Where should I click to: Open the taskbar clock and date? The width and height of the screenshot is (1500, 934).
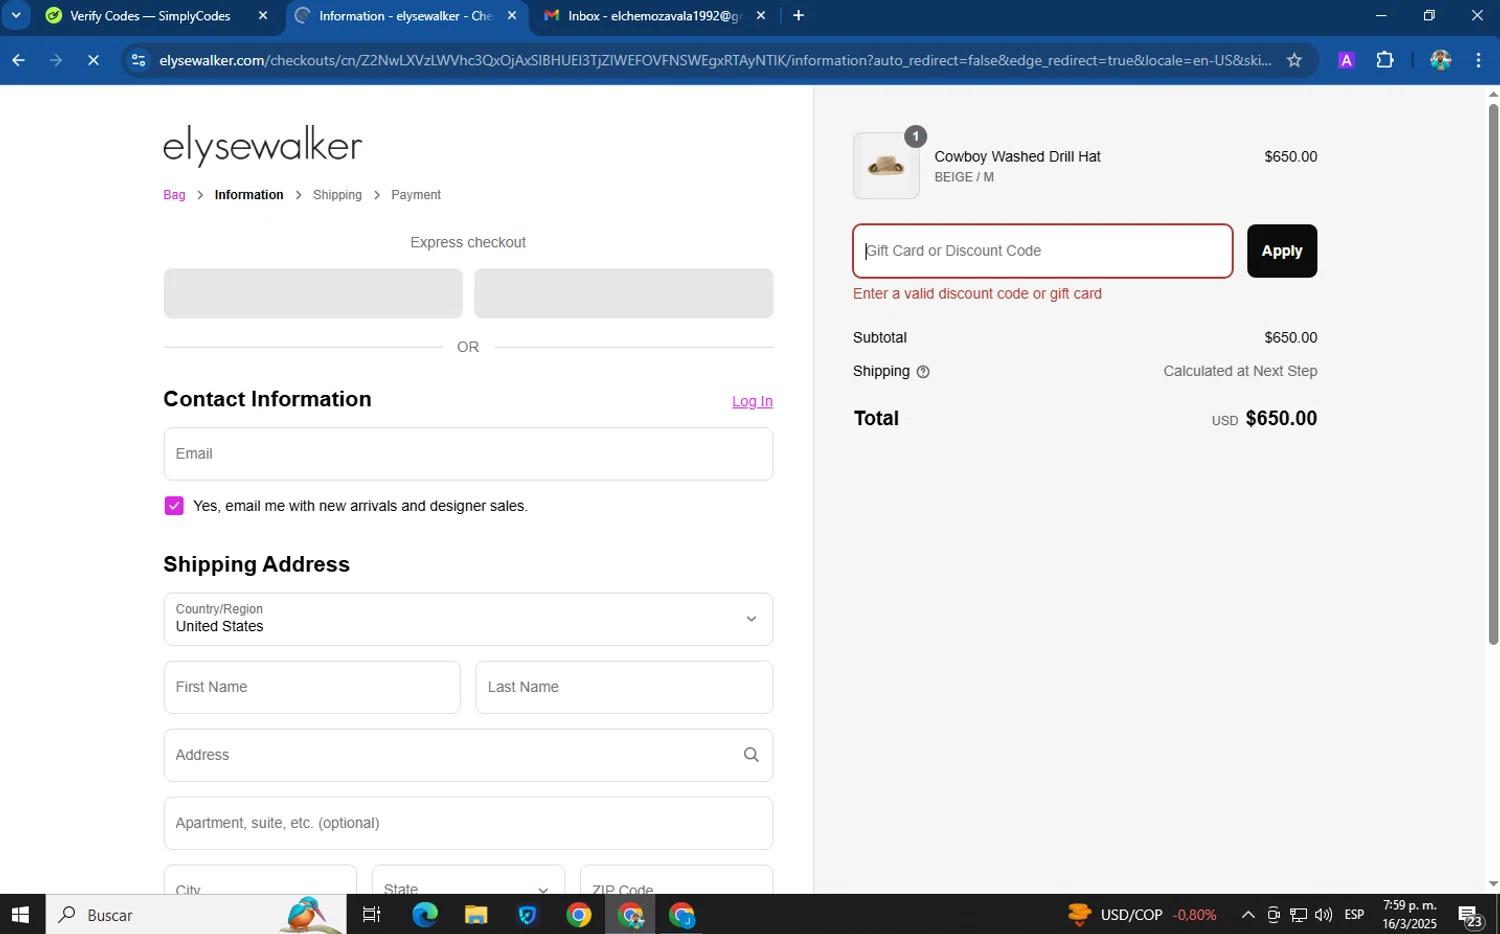coord(1409,915)
